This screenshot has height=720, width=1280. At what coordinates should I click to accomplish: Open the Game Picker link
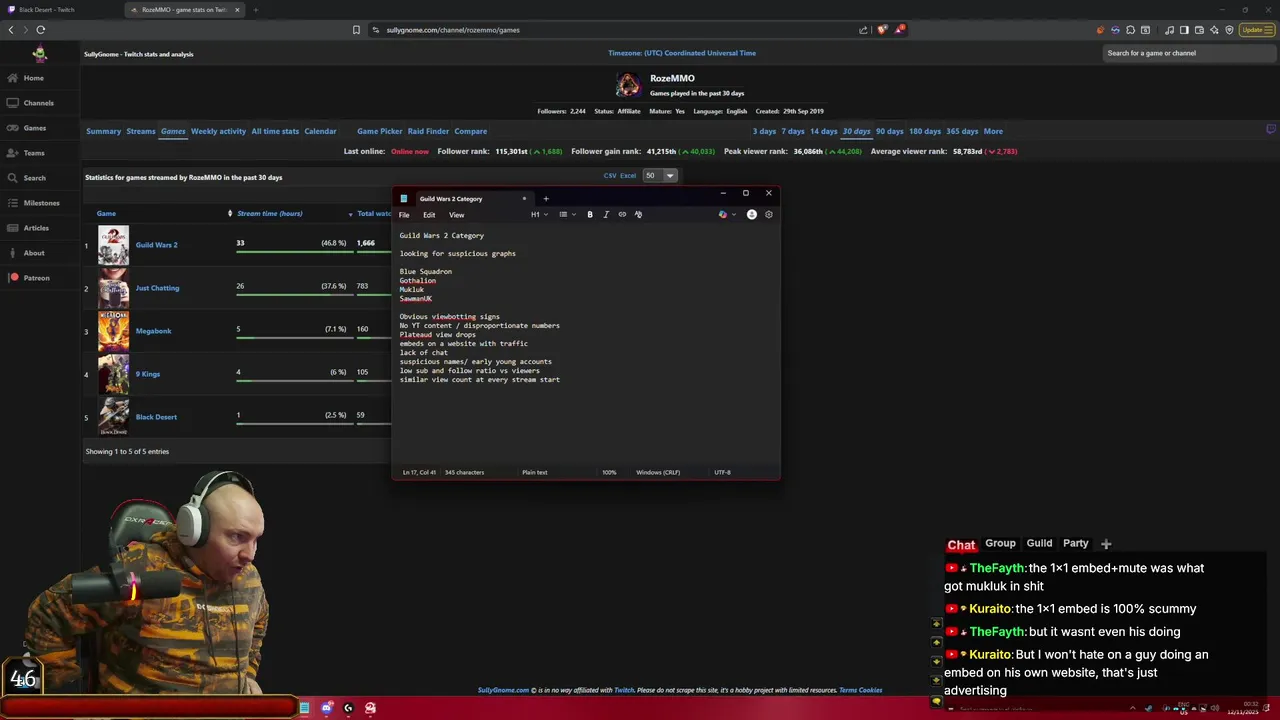click(x=380, y=131)
